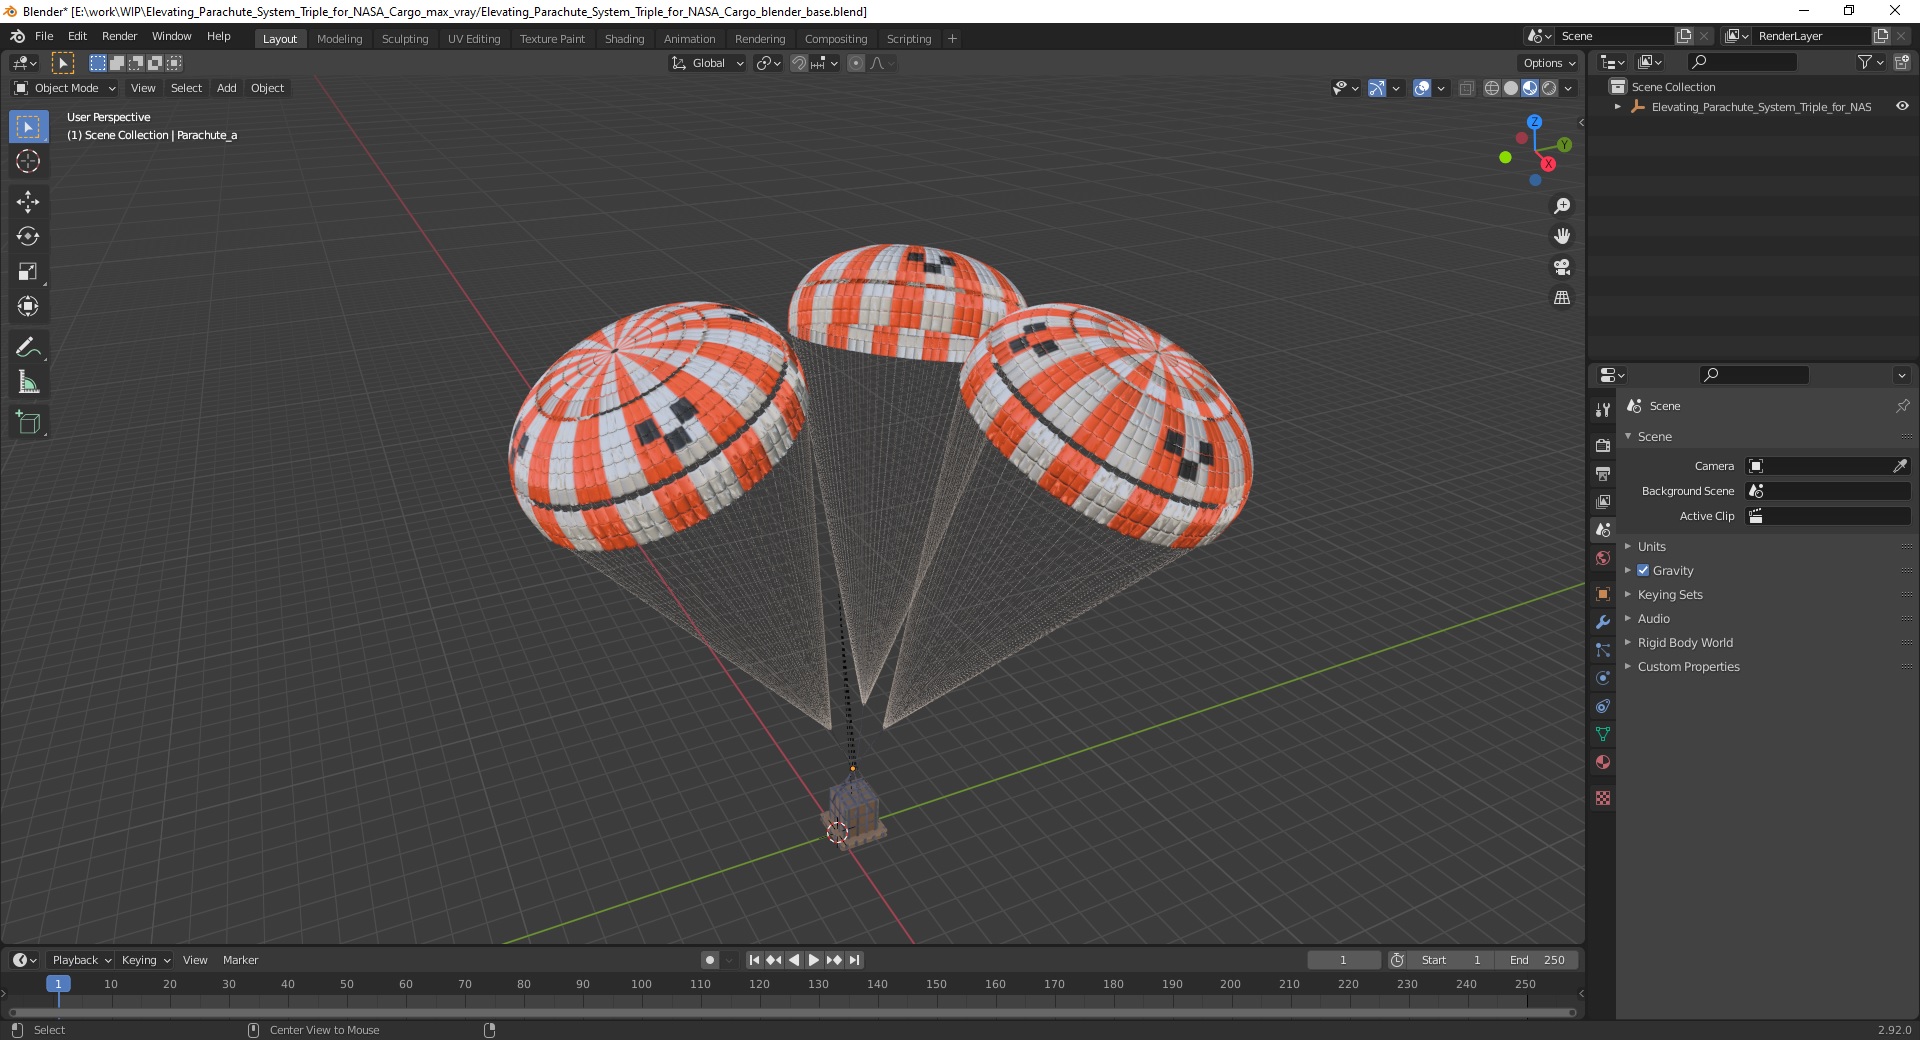Open the Material properties tab
1920x1040 pixels.
click(x=1603, y=762)
